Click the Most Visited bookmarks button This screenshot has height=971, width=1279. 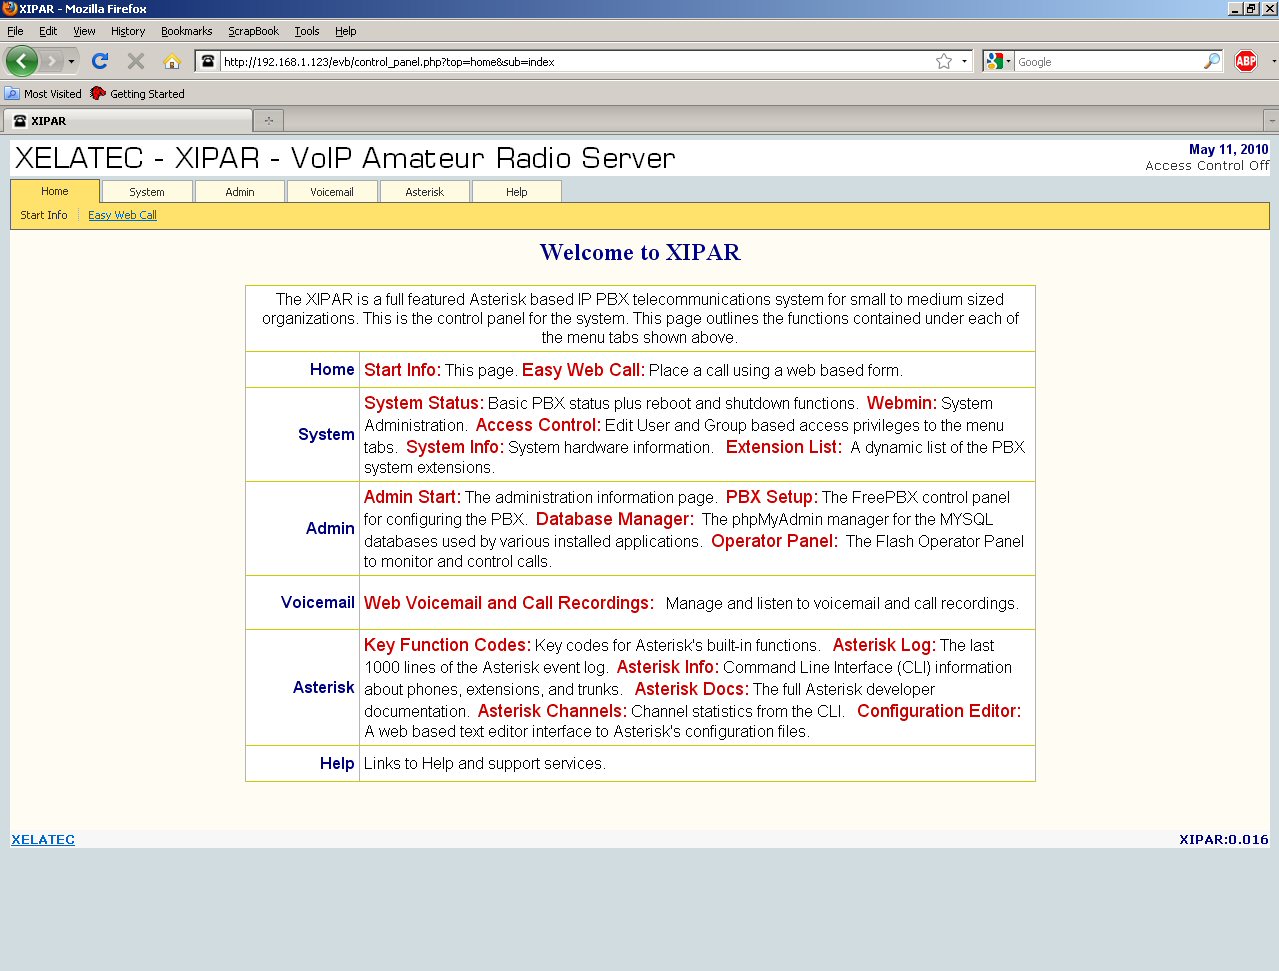point(43,94)
